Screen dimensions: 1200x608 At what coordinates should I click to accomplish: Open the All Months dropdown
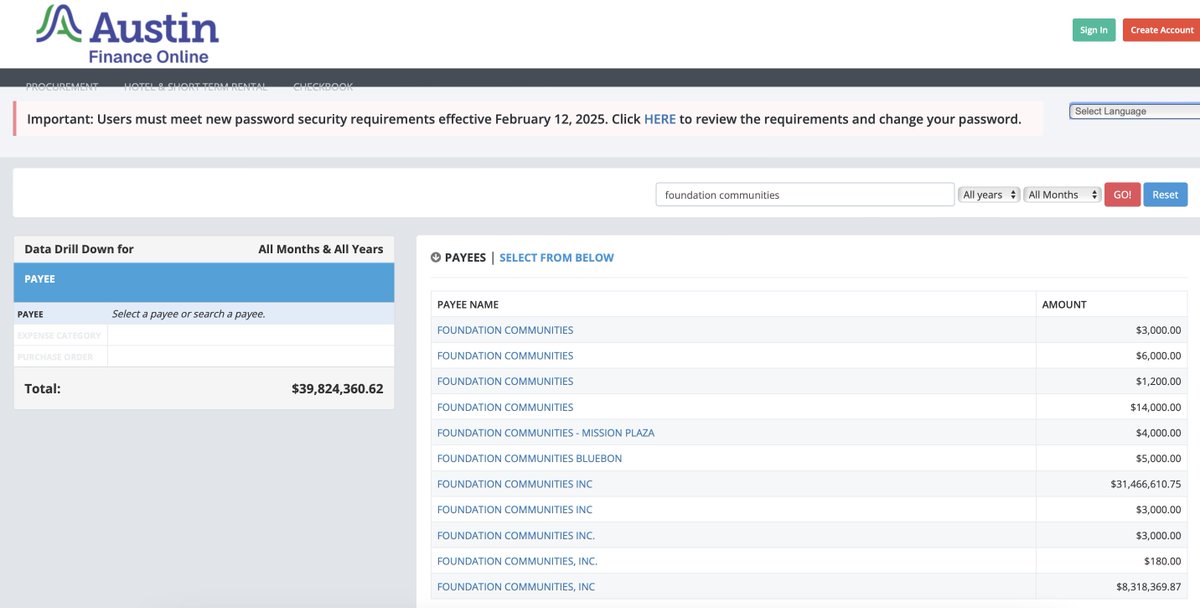coord(1062,195)
